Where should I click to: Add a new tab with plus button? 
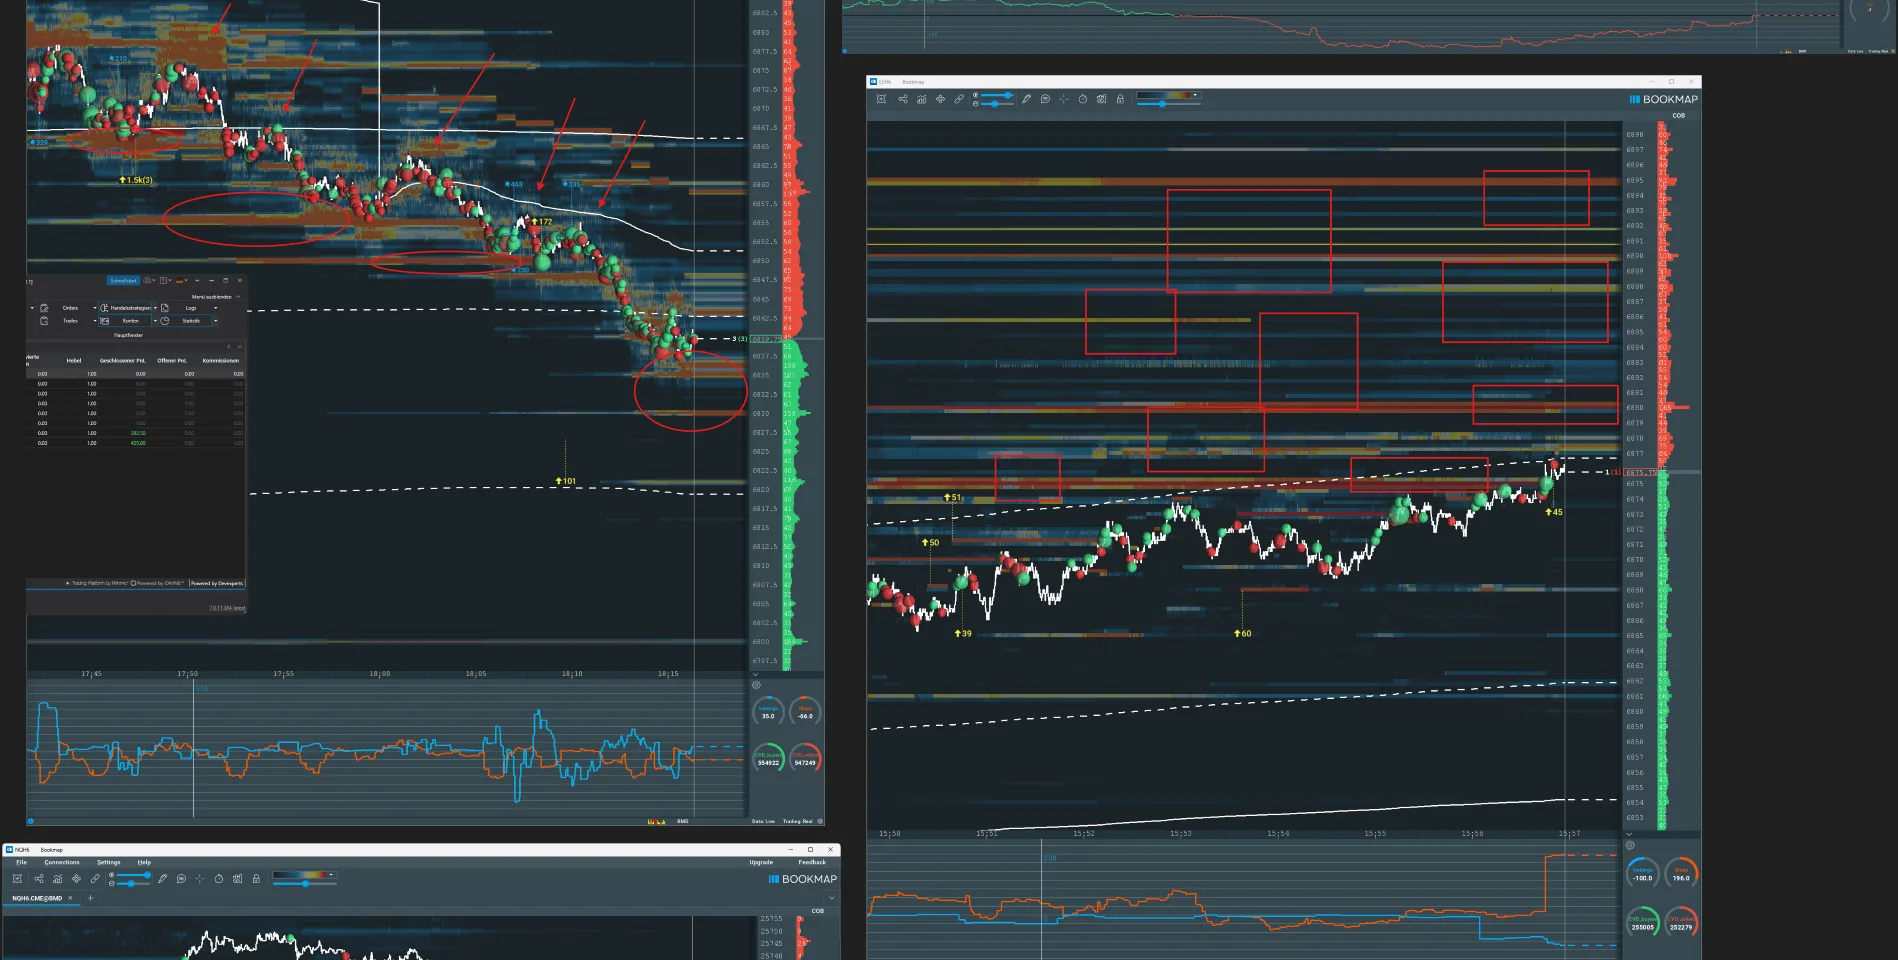click(90, 898)
